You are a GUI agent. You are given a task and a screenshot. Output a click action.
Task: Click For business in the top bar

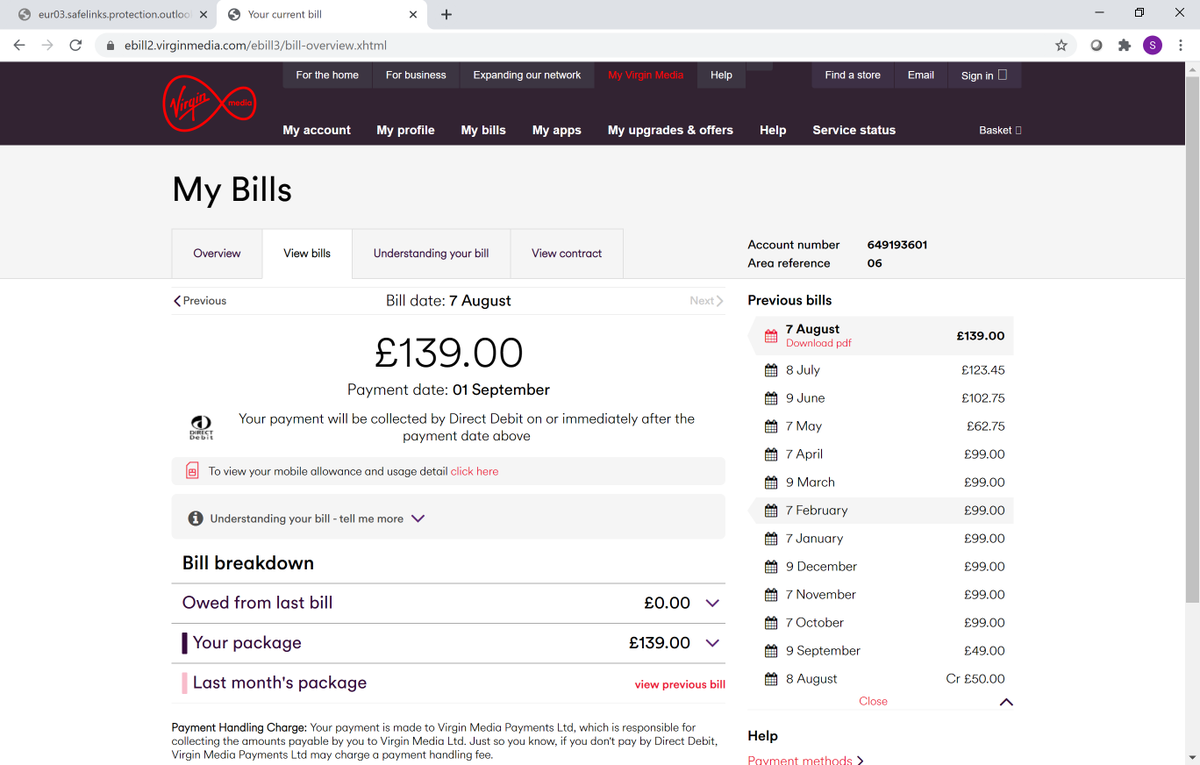pos(416,75)
